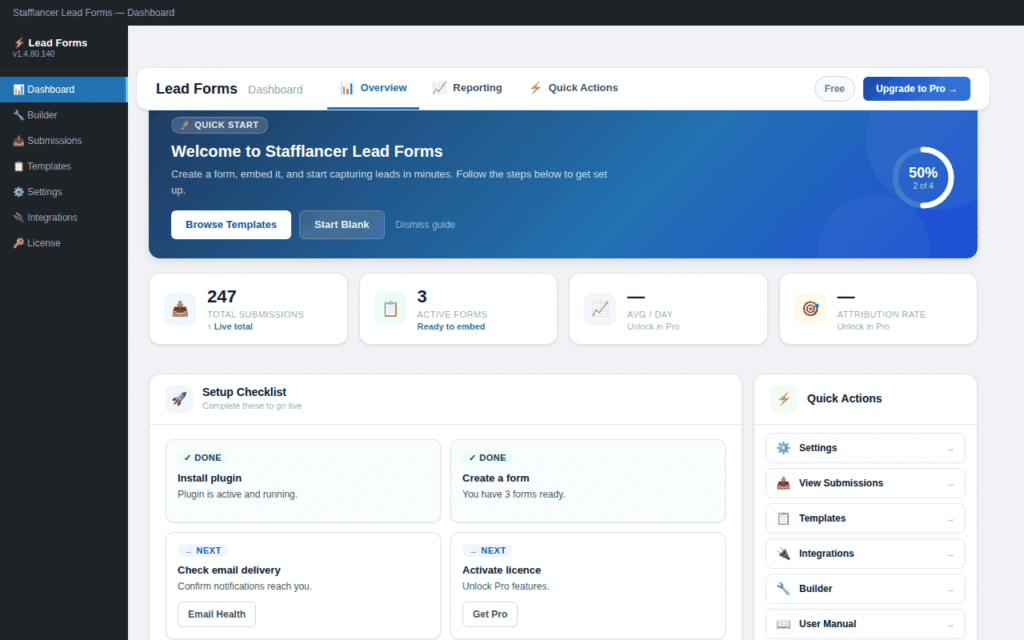Click the Avg / Day chart icon
This screenshot has height=640, width=1024.
pyautogui.click(x=600, y=309)
